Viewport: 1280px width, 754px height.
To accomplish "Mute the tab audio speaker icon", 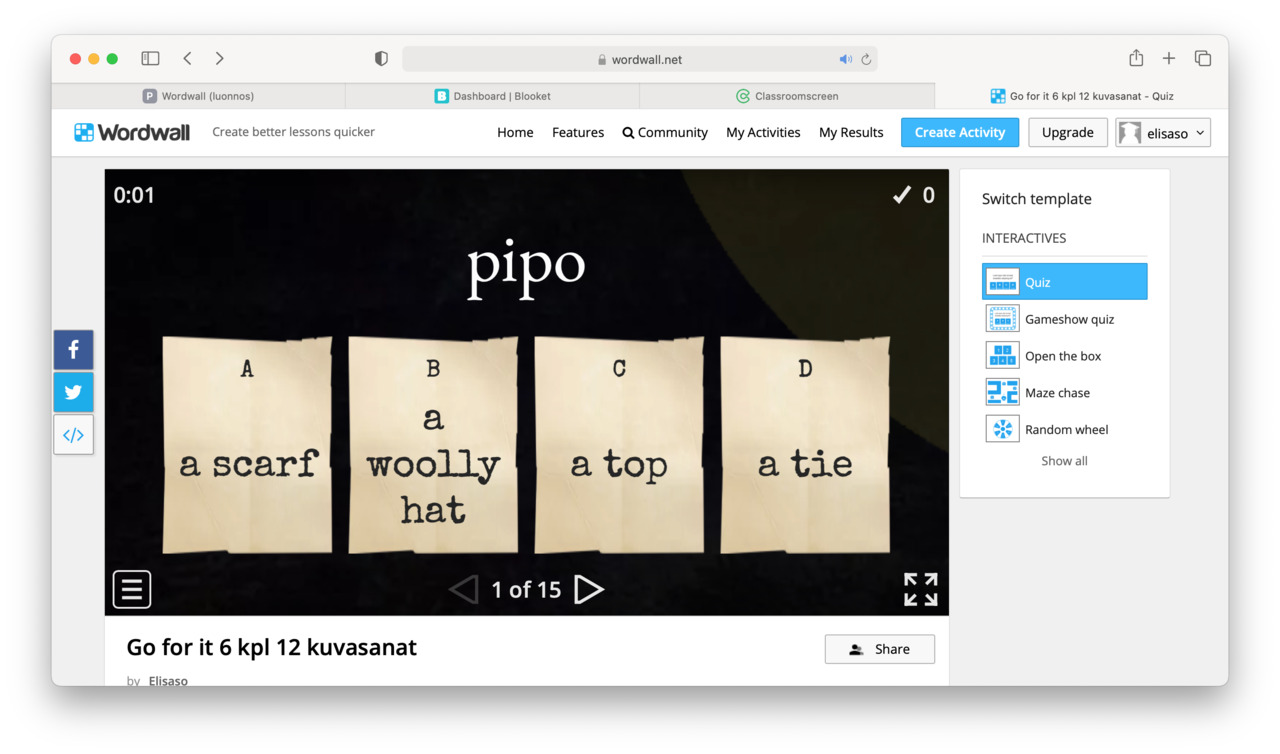I will [845, 59].
